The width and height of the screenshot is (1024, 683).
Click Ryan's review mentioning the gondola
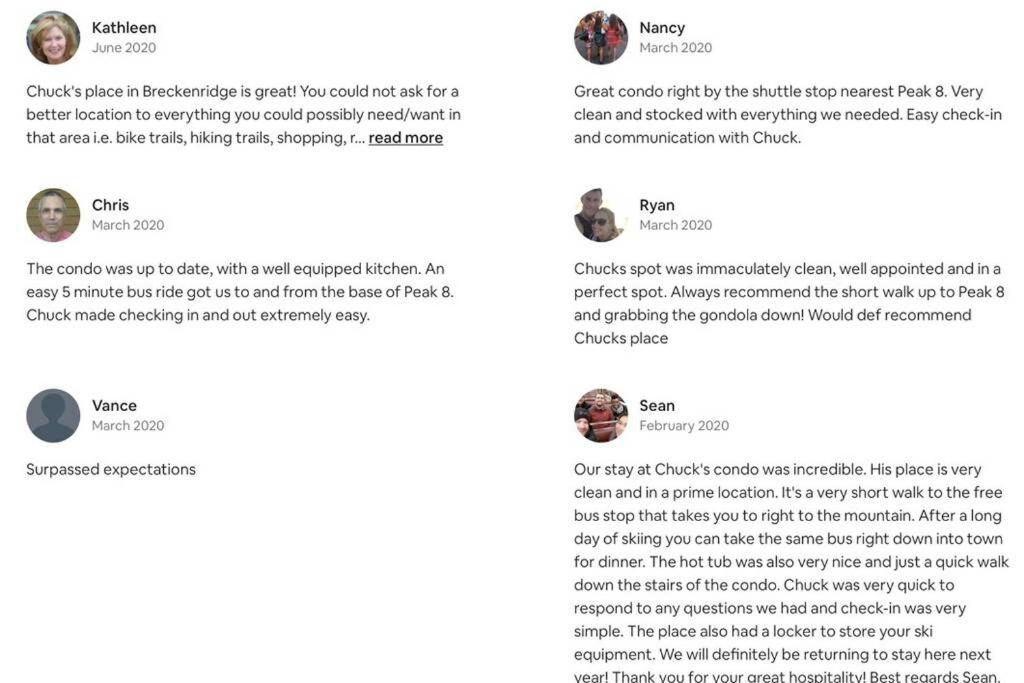coord(789,304)
